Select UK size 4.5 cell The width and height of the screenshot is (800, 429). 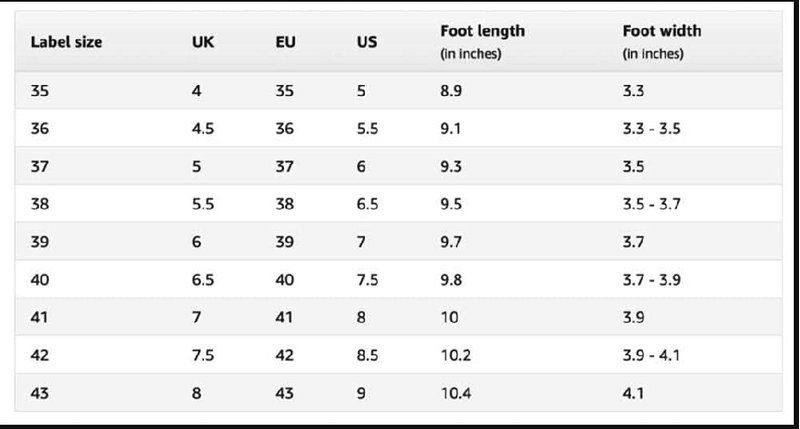[203, 129]
